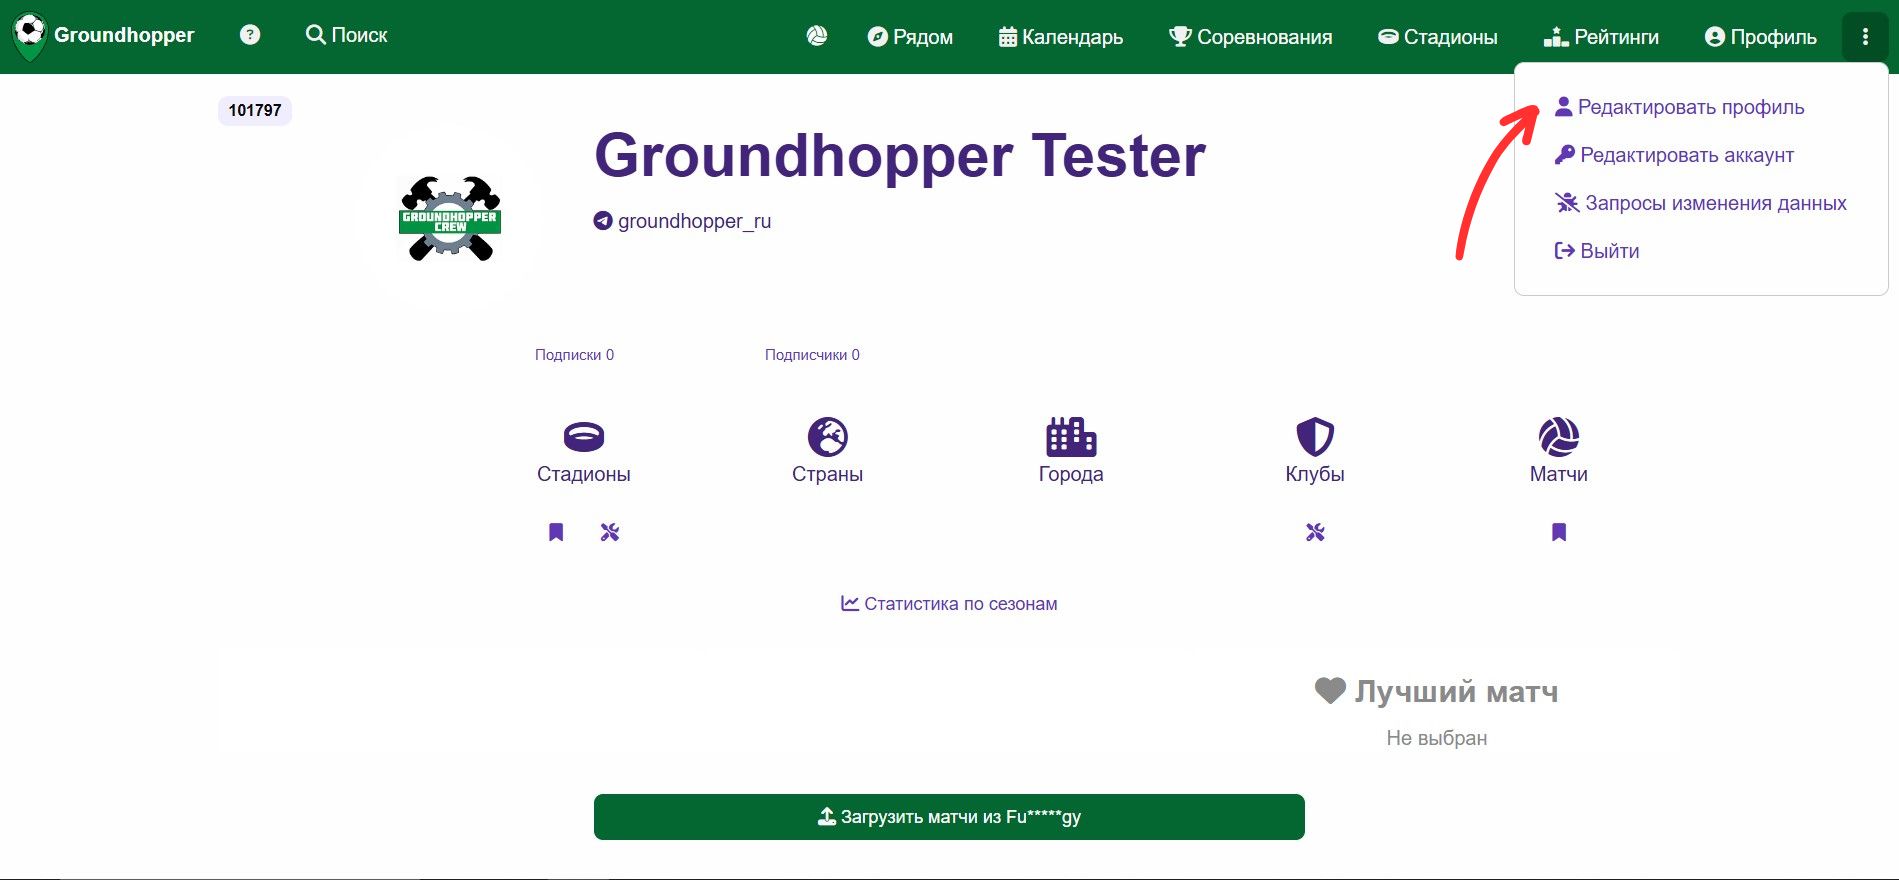Select the Не выбран text

pyautogui.click(x=1437, y=738)
